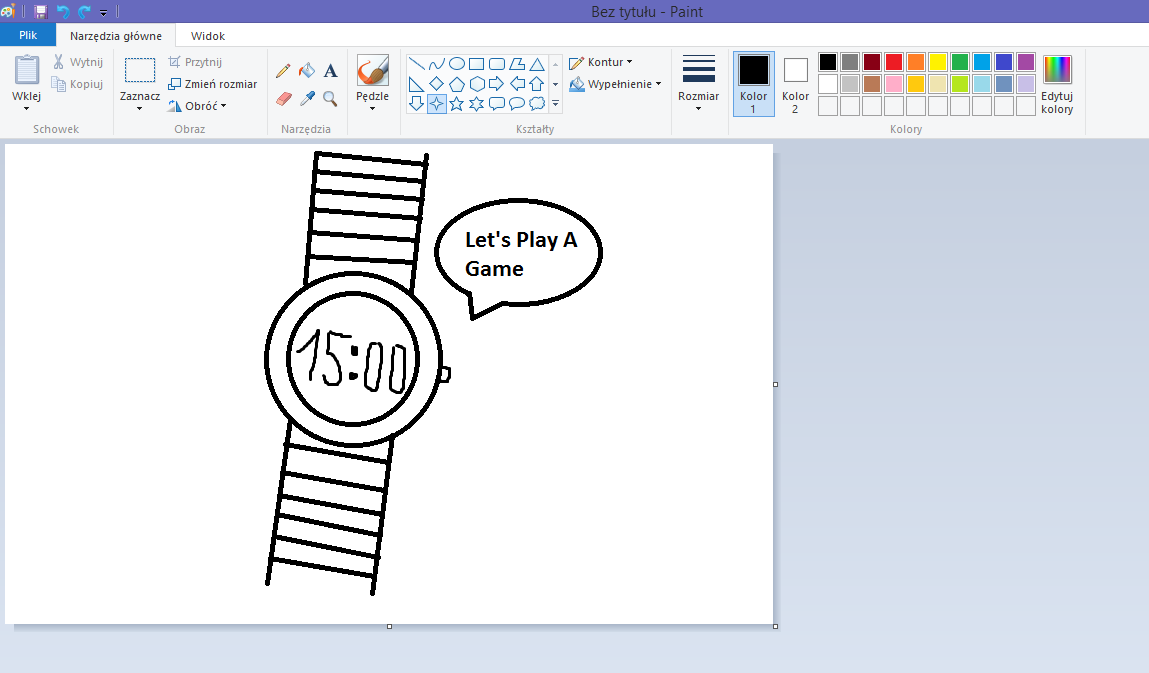Click the canvas bottom edge resize handle
Screen dimensions: 1149x673
[x=389, y=626]
